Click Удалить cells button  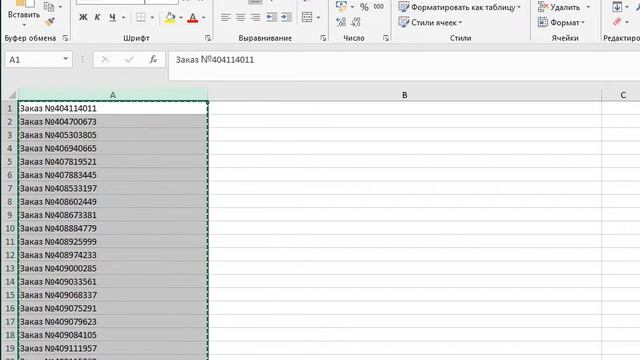(559, 7)
